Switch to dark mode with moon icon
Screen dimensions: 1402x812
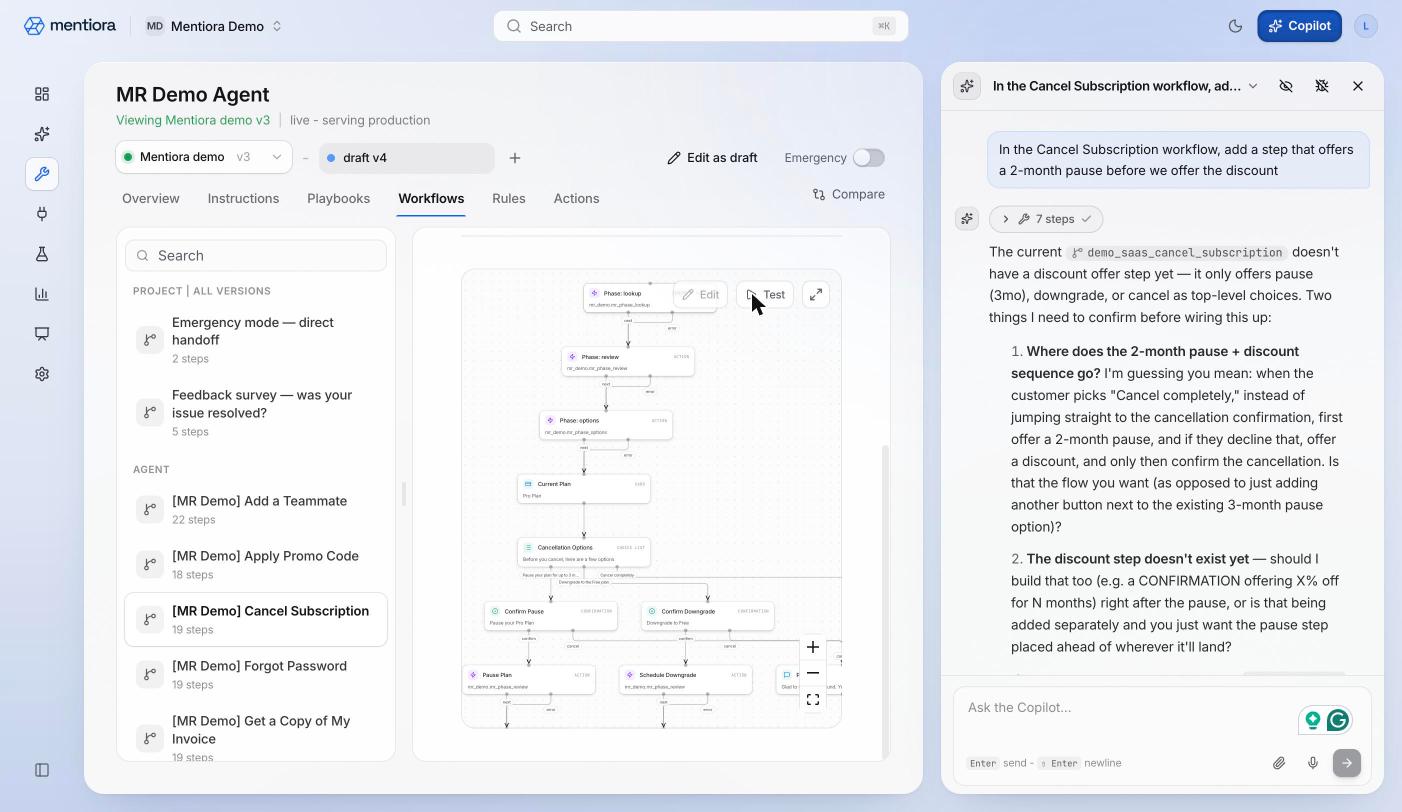[x=1235, y=26]
